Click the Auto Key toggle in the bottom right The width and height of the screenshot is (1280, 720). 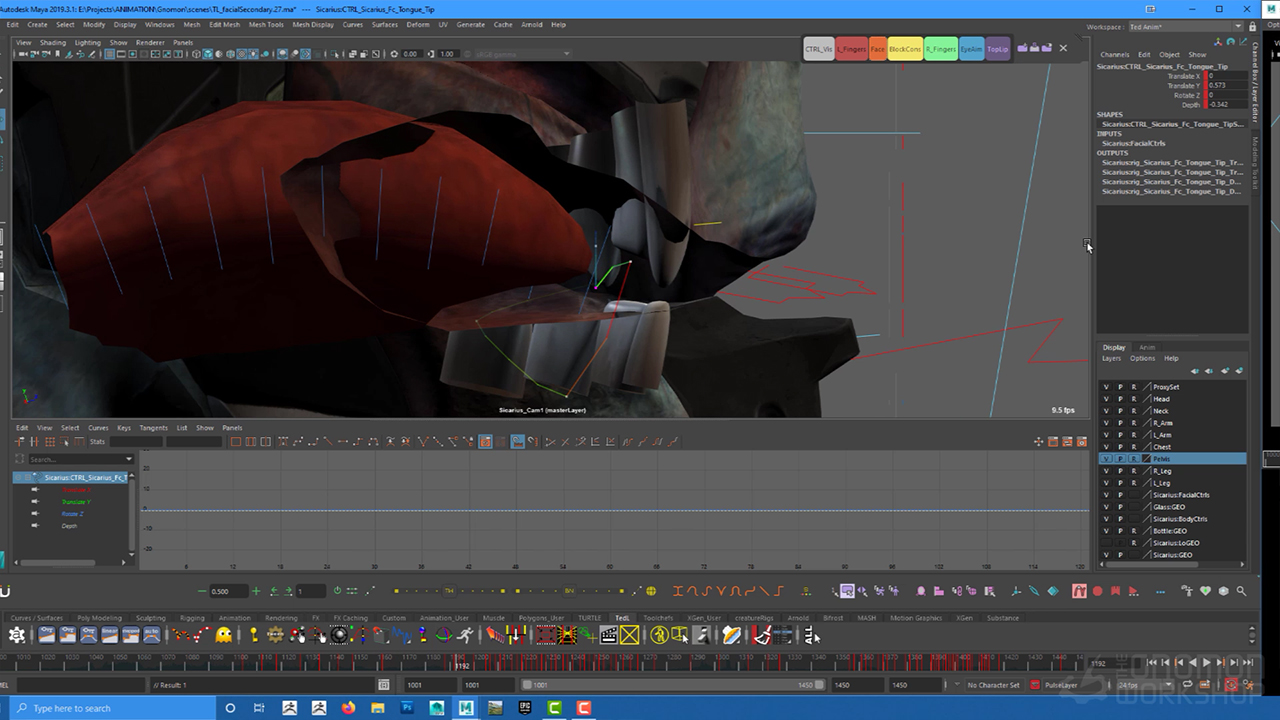(x=1232, y=685)
